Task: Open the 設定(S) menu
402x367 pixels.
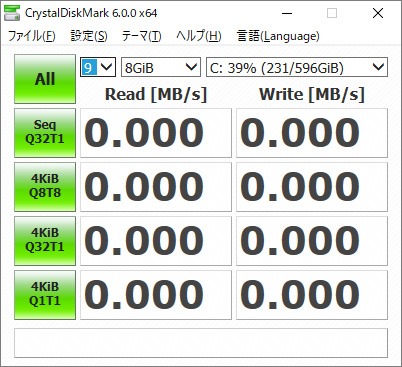Action: coord(89,36)
